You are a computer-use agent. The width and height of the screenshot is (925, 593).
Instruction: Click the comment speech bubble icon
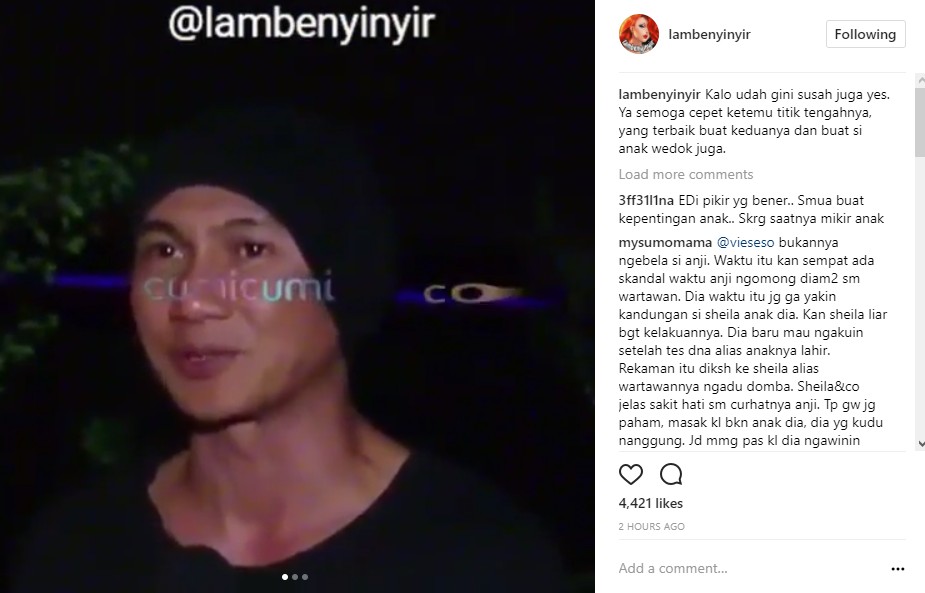pos(671,474)
